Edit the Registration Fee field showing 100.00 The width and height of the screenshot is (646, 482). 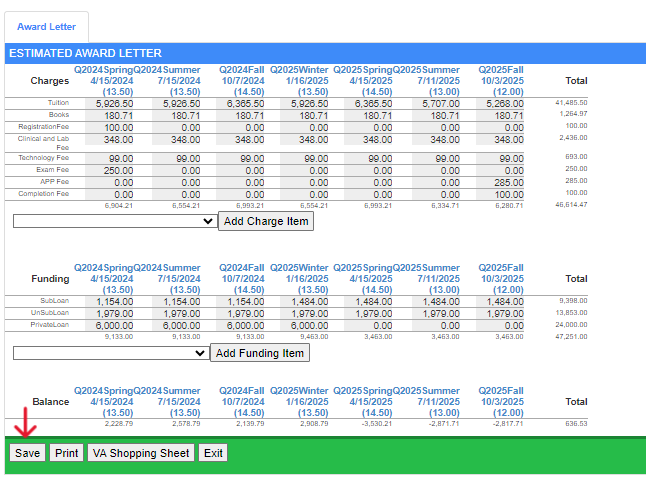(x=120, y=128)
